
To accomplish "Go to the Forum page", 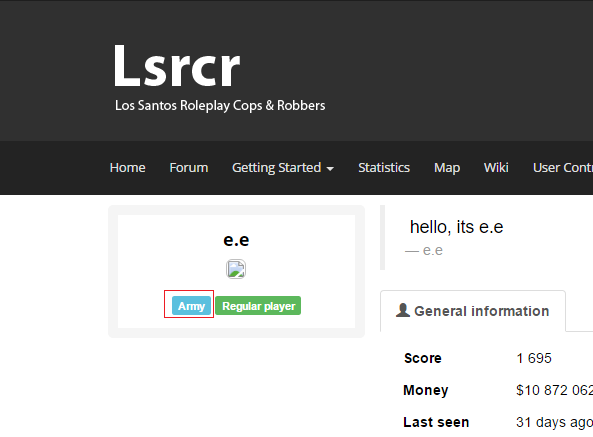I will [189, 167].
